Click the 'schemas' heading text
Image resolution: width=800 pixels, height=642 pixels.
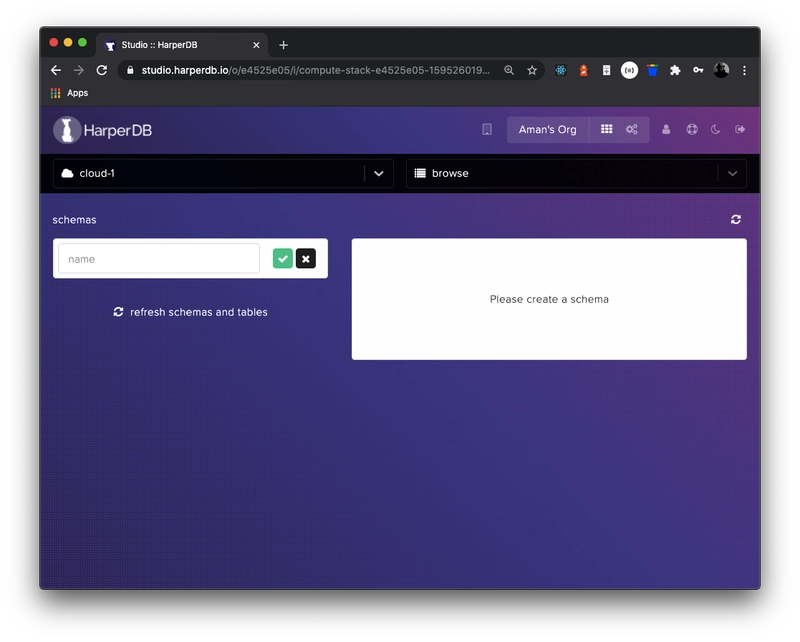tap(74, 220)
